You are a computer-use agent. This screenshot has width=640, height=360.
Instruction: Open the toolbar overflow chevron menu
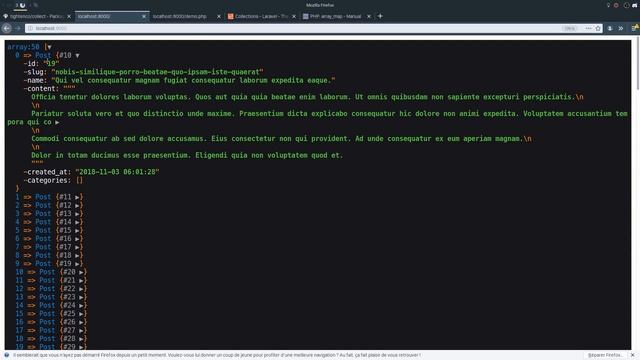pyautogui.click(x=621, y=28)
